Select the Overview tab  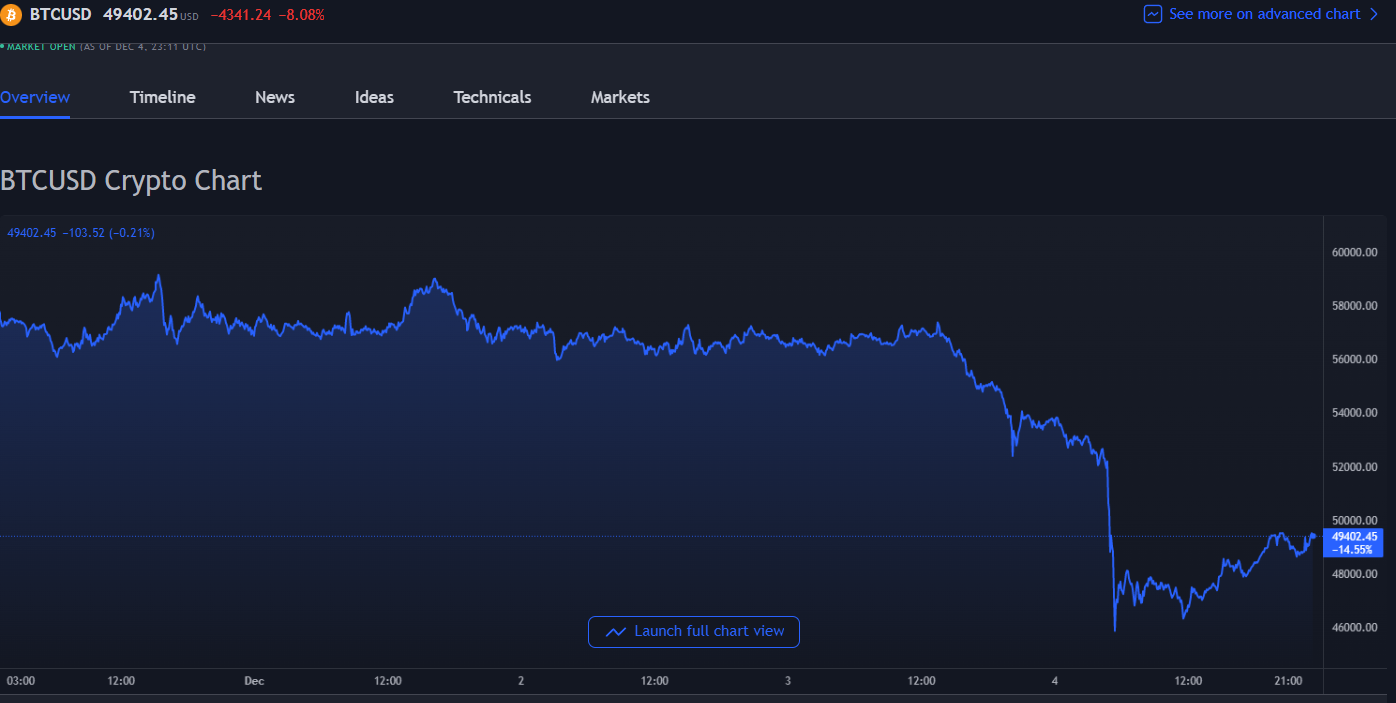35,97
